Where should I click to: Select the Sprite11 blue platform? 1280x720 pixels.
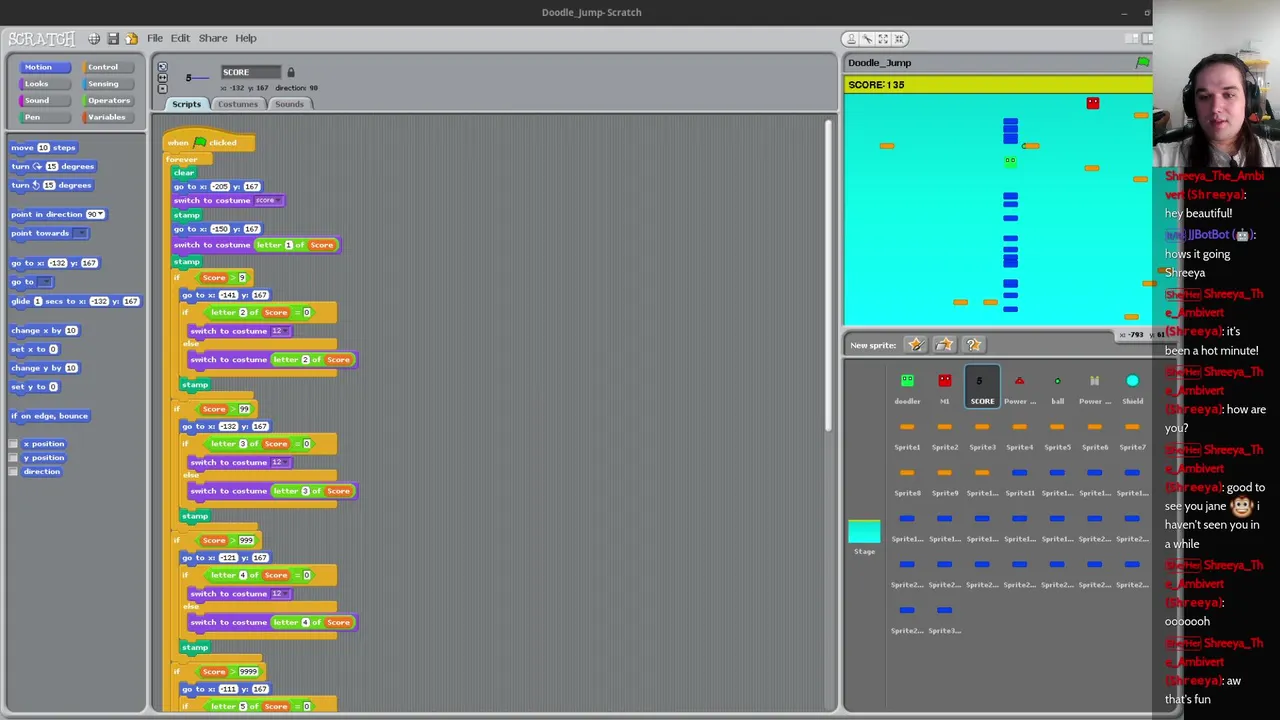pos(1019,481)
